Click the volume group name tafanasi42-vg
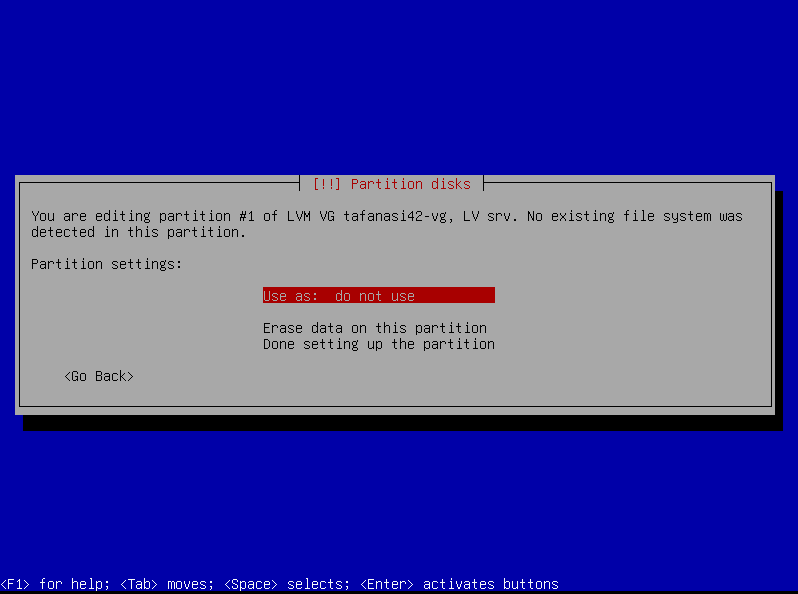Screen dimensions: 798x594 [x=394, y=216]
